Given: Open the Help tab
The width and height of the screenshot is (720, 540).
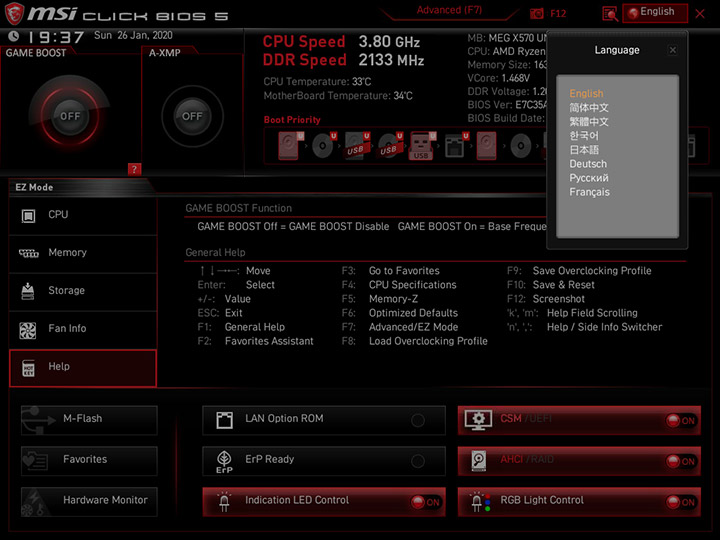Looking at the screenshot, I should click(83, 368).
